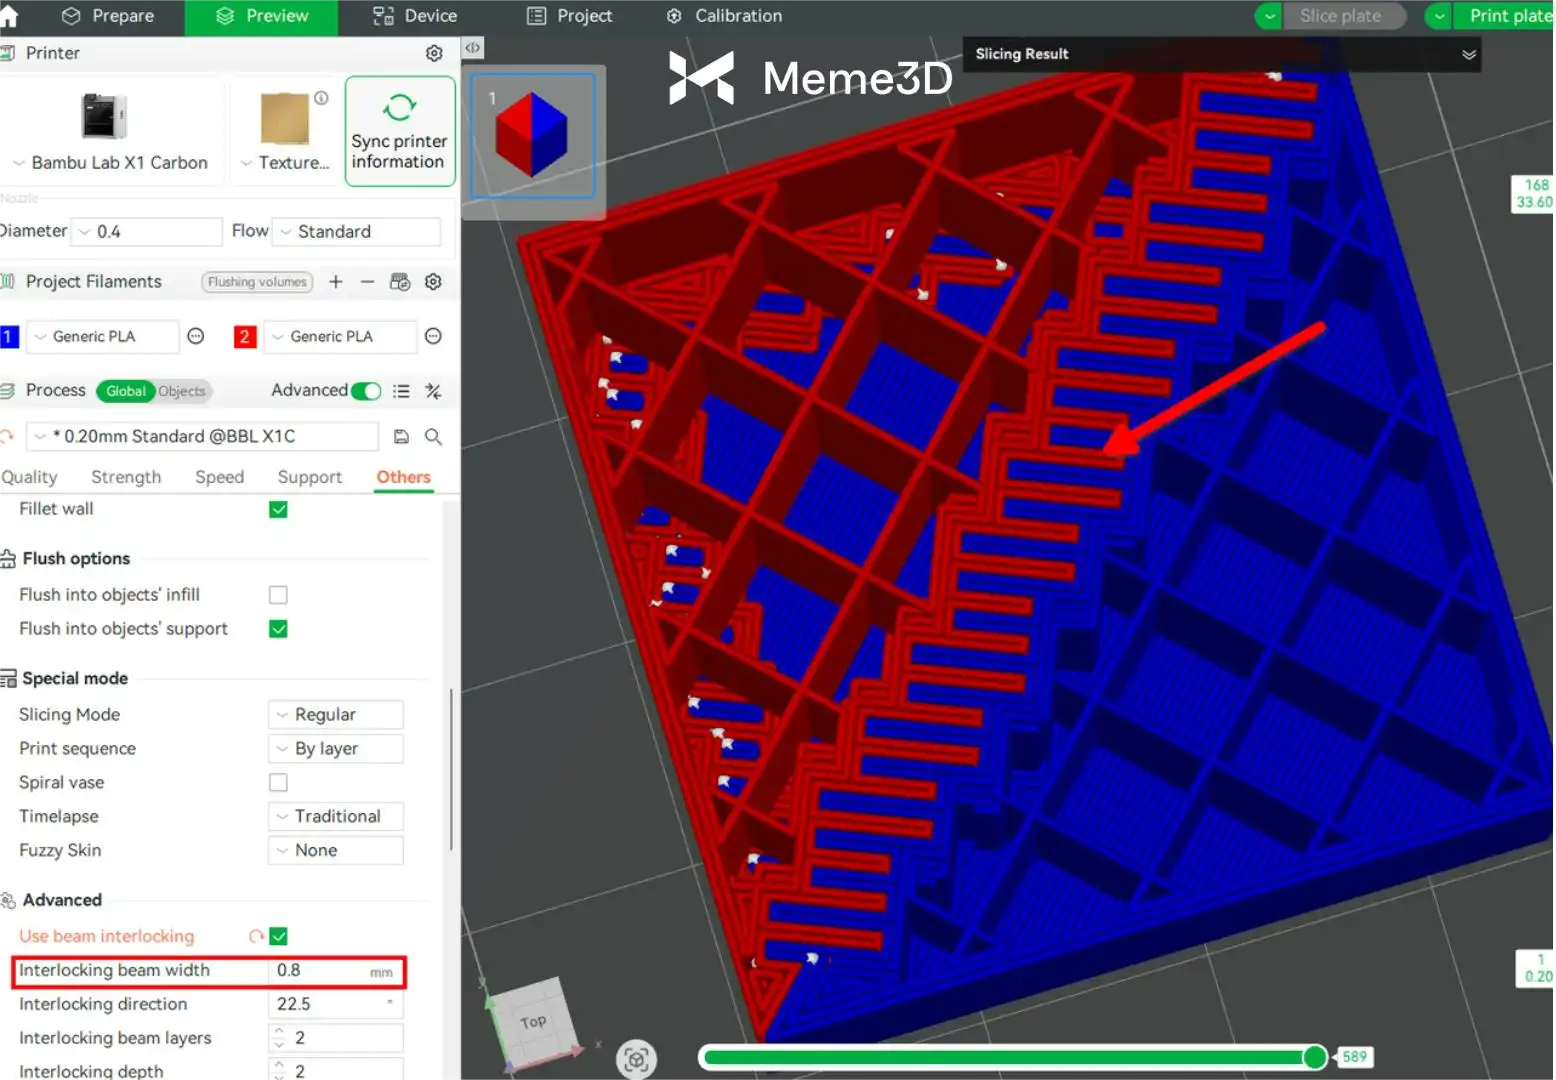Open the Slicing Mode dropdown
The width and height of the screenshot is (1556, 1080).
point(336,715)
